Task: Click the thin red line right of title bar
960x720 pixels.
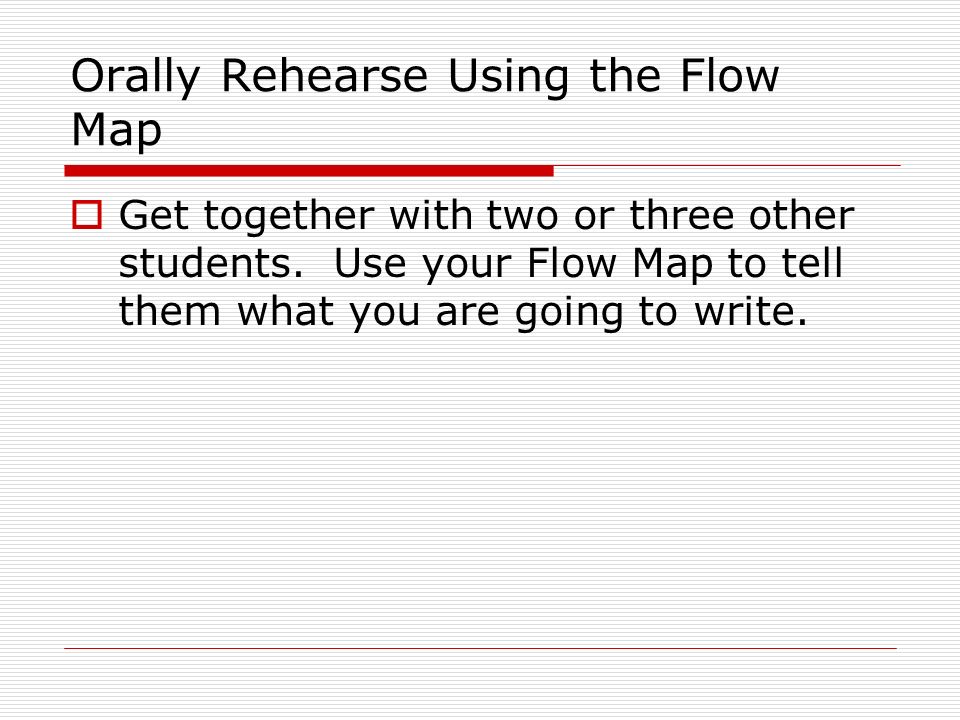Action: (727, 165)
